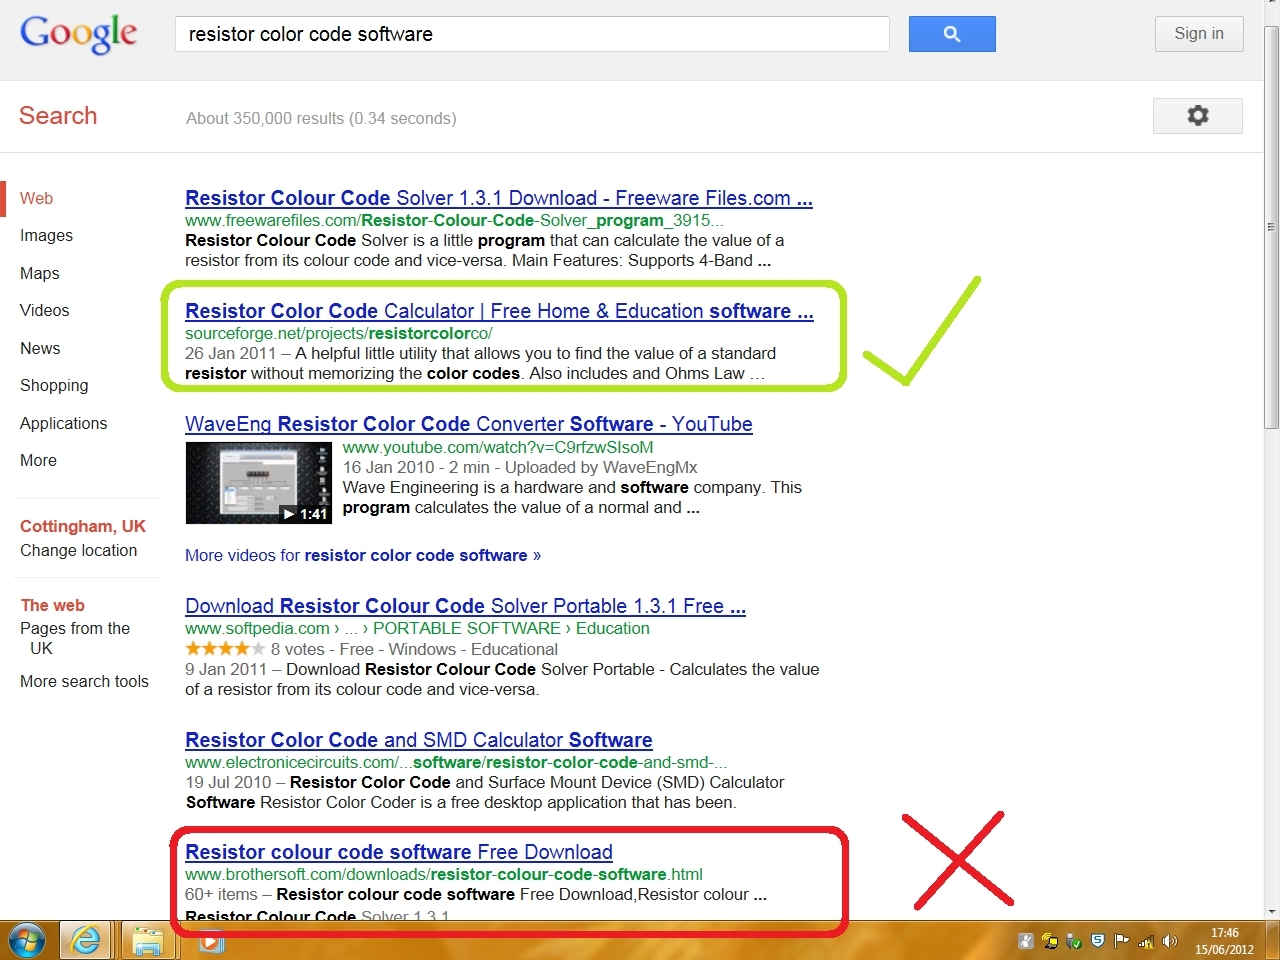This screenshot has width=1280, height=960.
Task: Click the taskbar clock showing 17:46
Action: click(x=1224, y=941)
